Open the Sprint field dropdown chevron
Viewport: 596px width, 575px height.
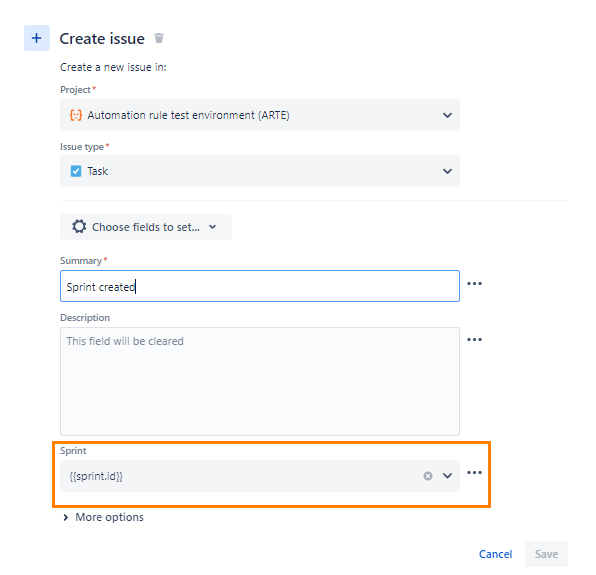[x=447, y=476]
